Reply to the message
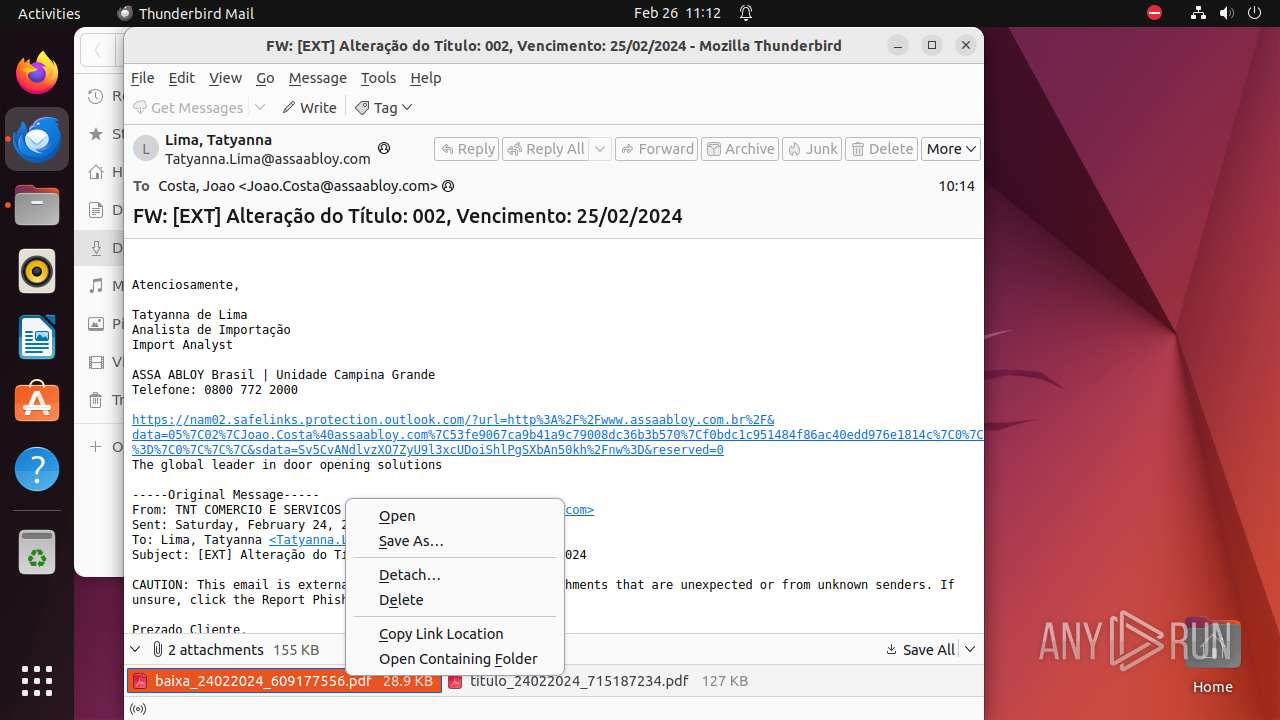This screenshot has height=720, width=1280. pos(467,149)
